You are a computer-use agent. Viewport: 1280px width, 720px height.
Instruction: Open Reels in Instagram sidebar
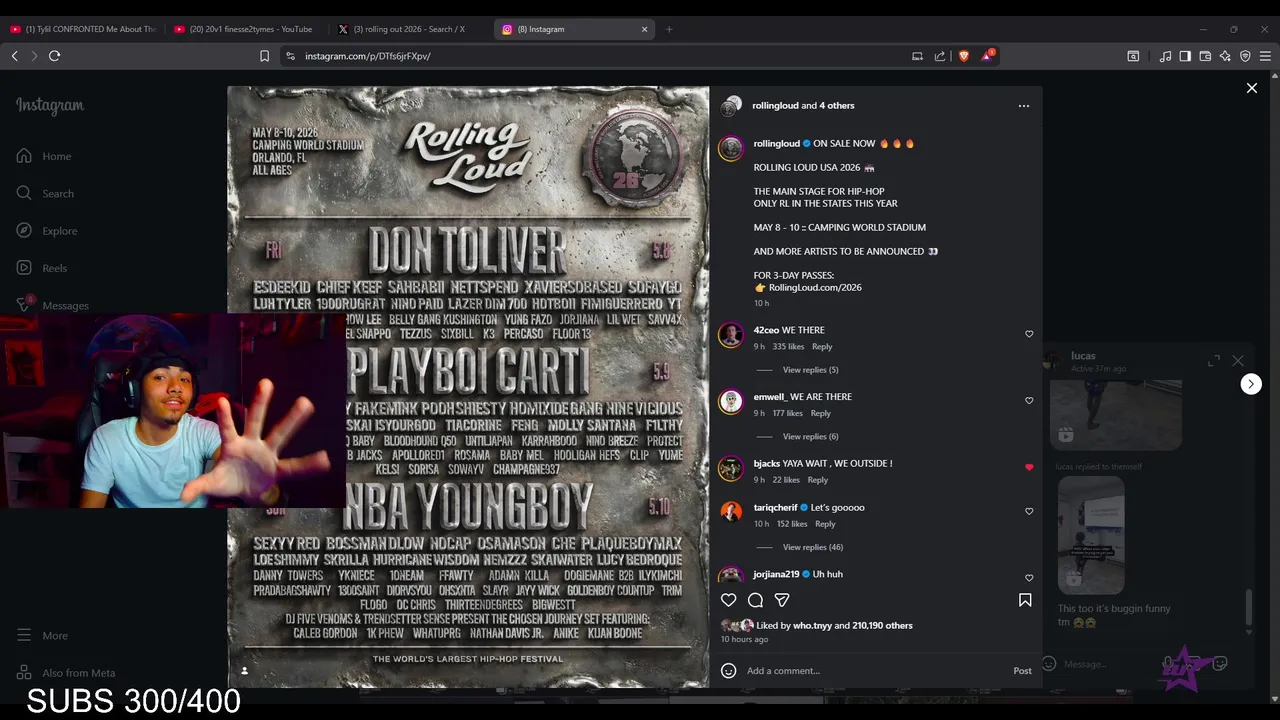coord(42,268)
